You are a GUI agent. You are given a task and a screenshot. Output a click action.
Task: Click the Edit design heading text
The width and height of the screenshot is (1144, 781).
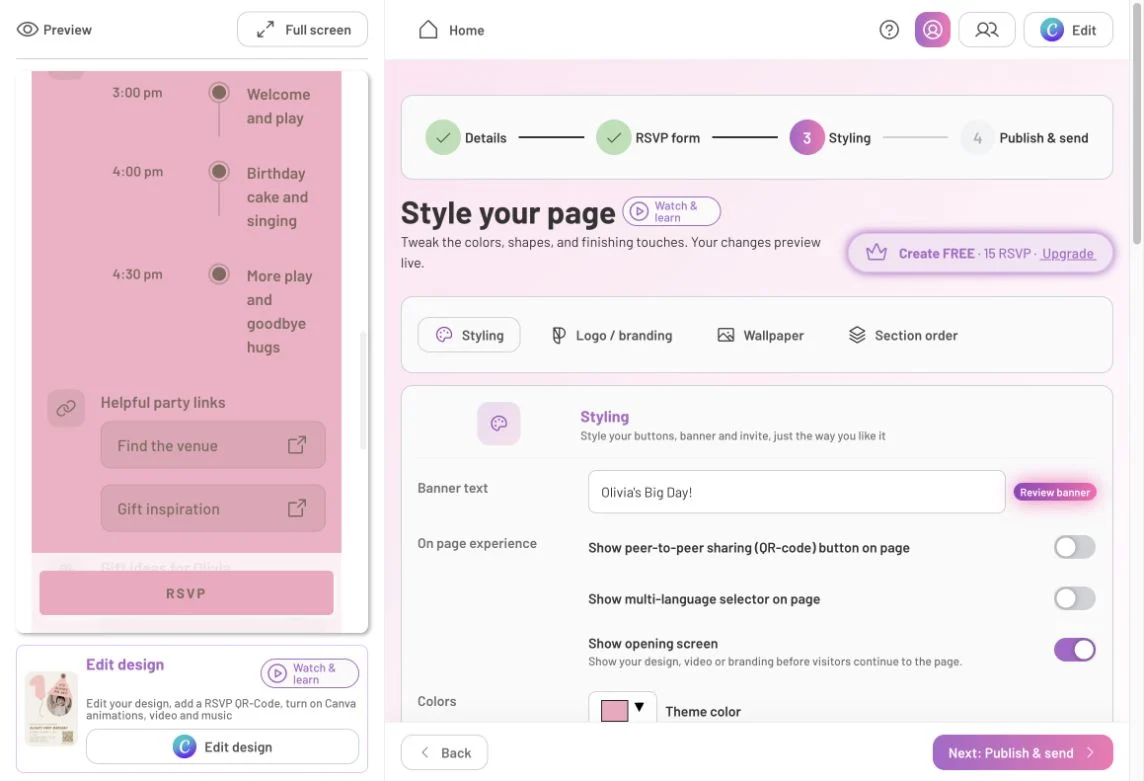point(125,665)
